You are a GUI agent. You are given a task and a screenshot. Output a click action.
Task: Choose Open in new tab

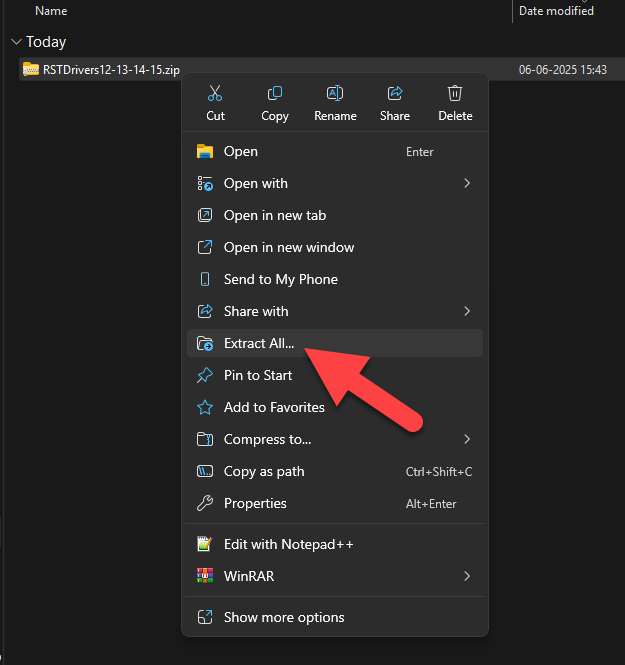(335, 215)
